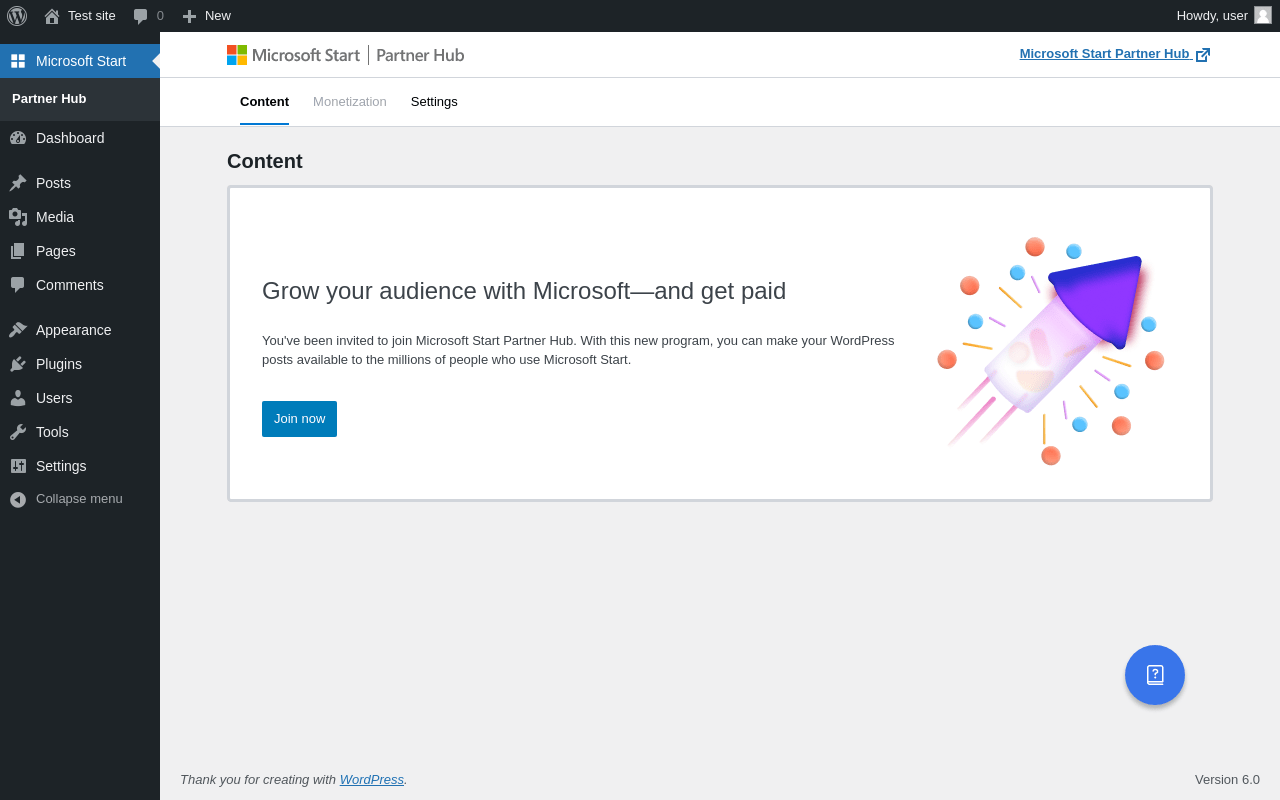Viewport: 1280px width, 800px height.
Task: Click the rocket celebration illustration
Action: click(x=1050, y=350)
